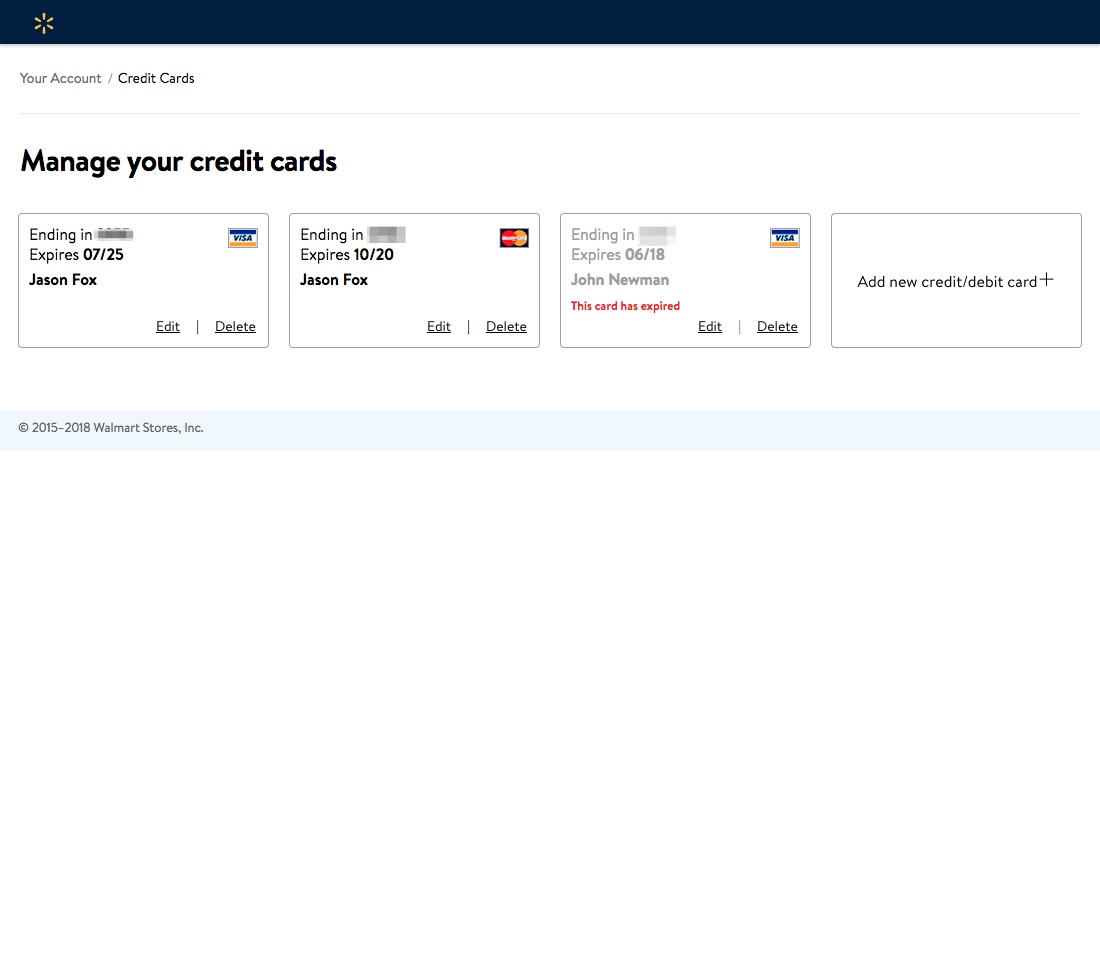
Task: Click the Mastercard icon on the 10/20 card
Action: 513,237
